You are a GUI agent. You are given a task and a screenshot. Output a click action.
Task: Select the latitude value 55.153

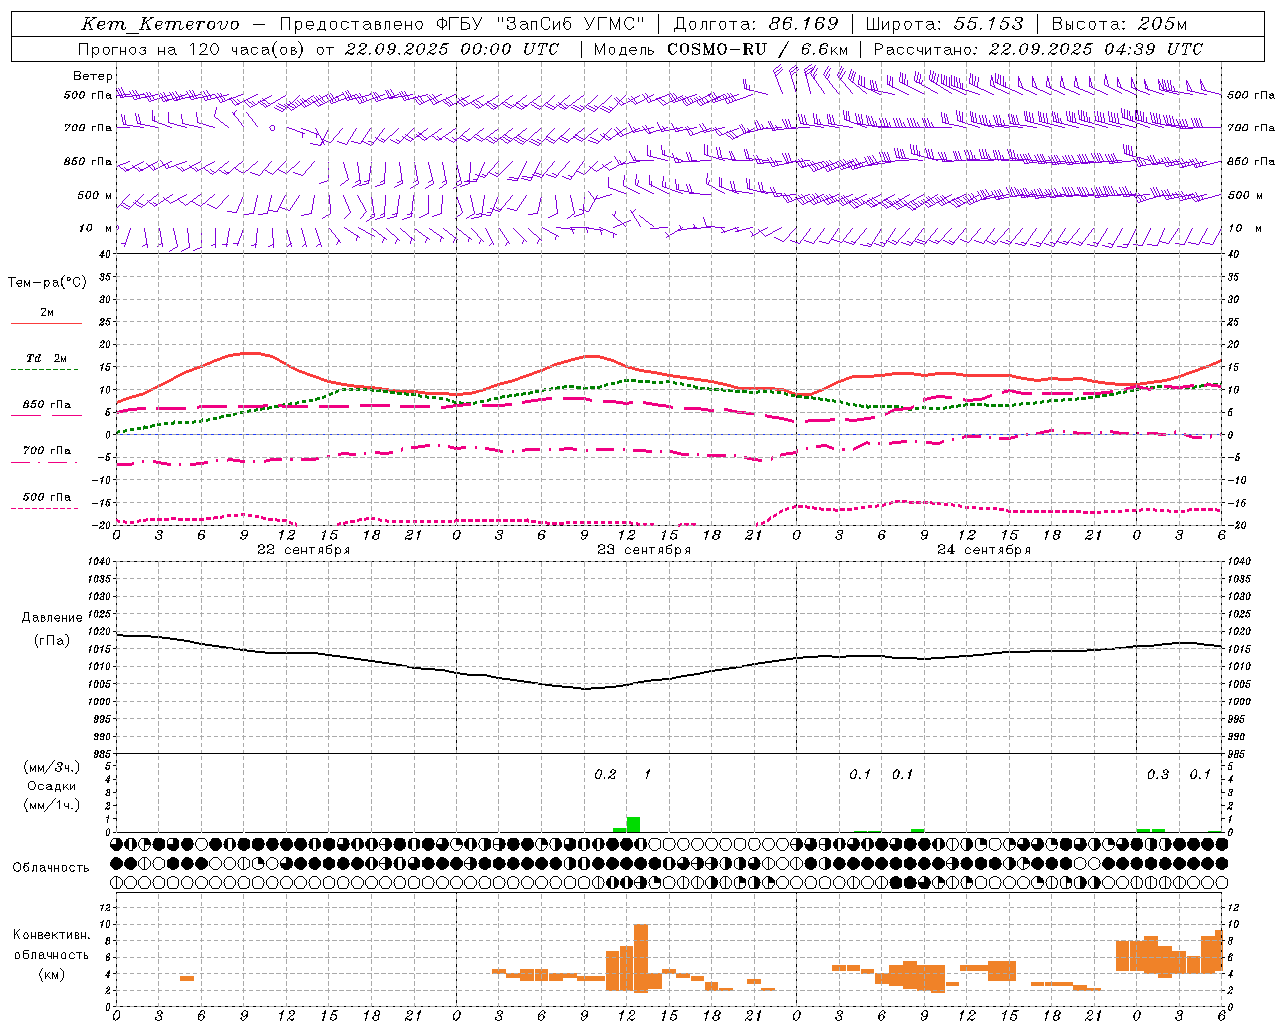pos(989,24)
